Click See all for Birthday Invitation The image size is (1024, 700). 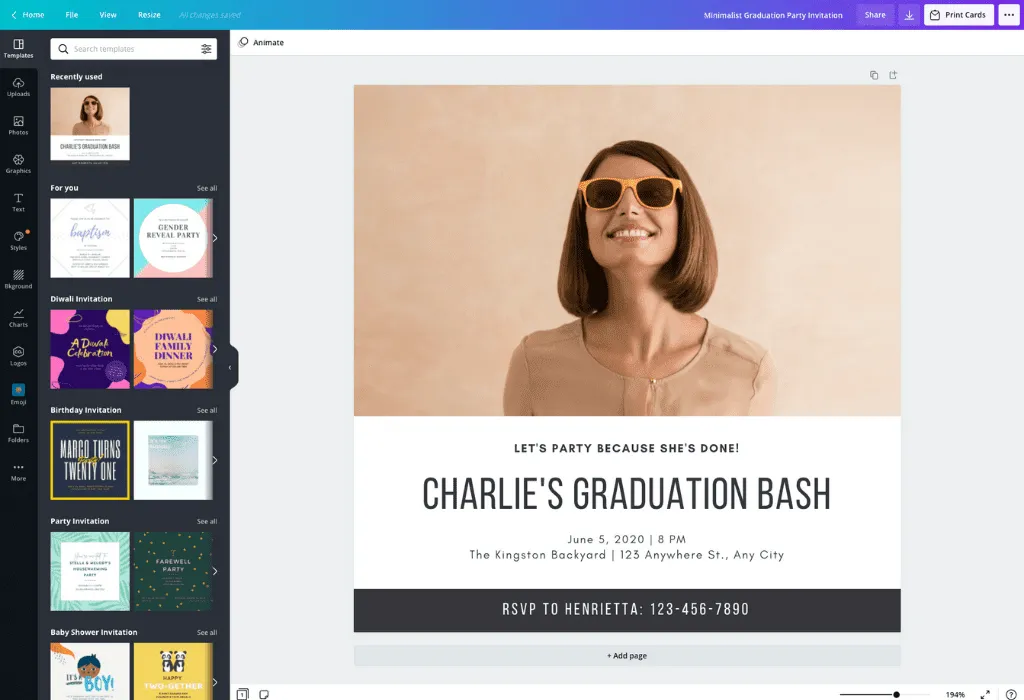click(x=207, y=410)
